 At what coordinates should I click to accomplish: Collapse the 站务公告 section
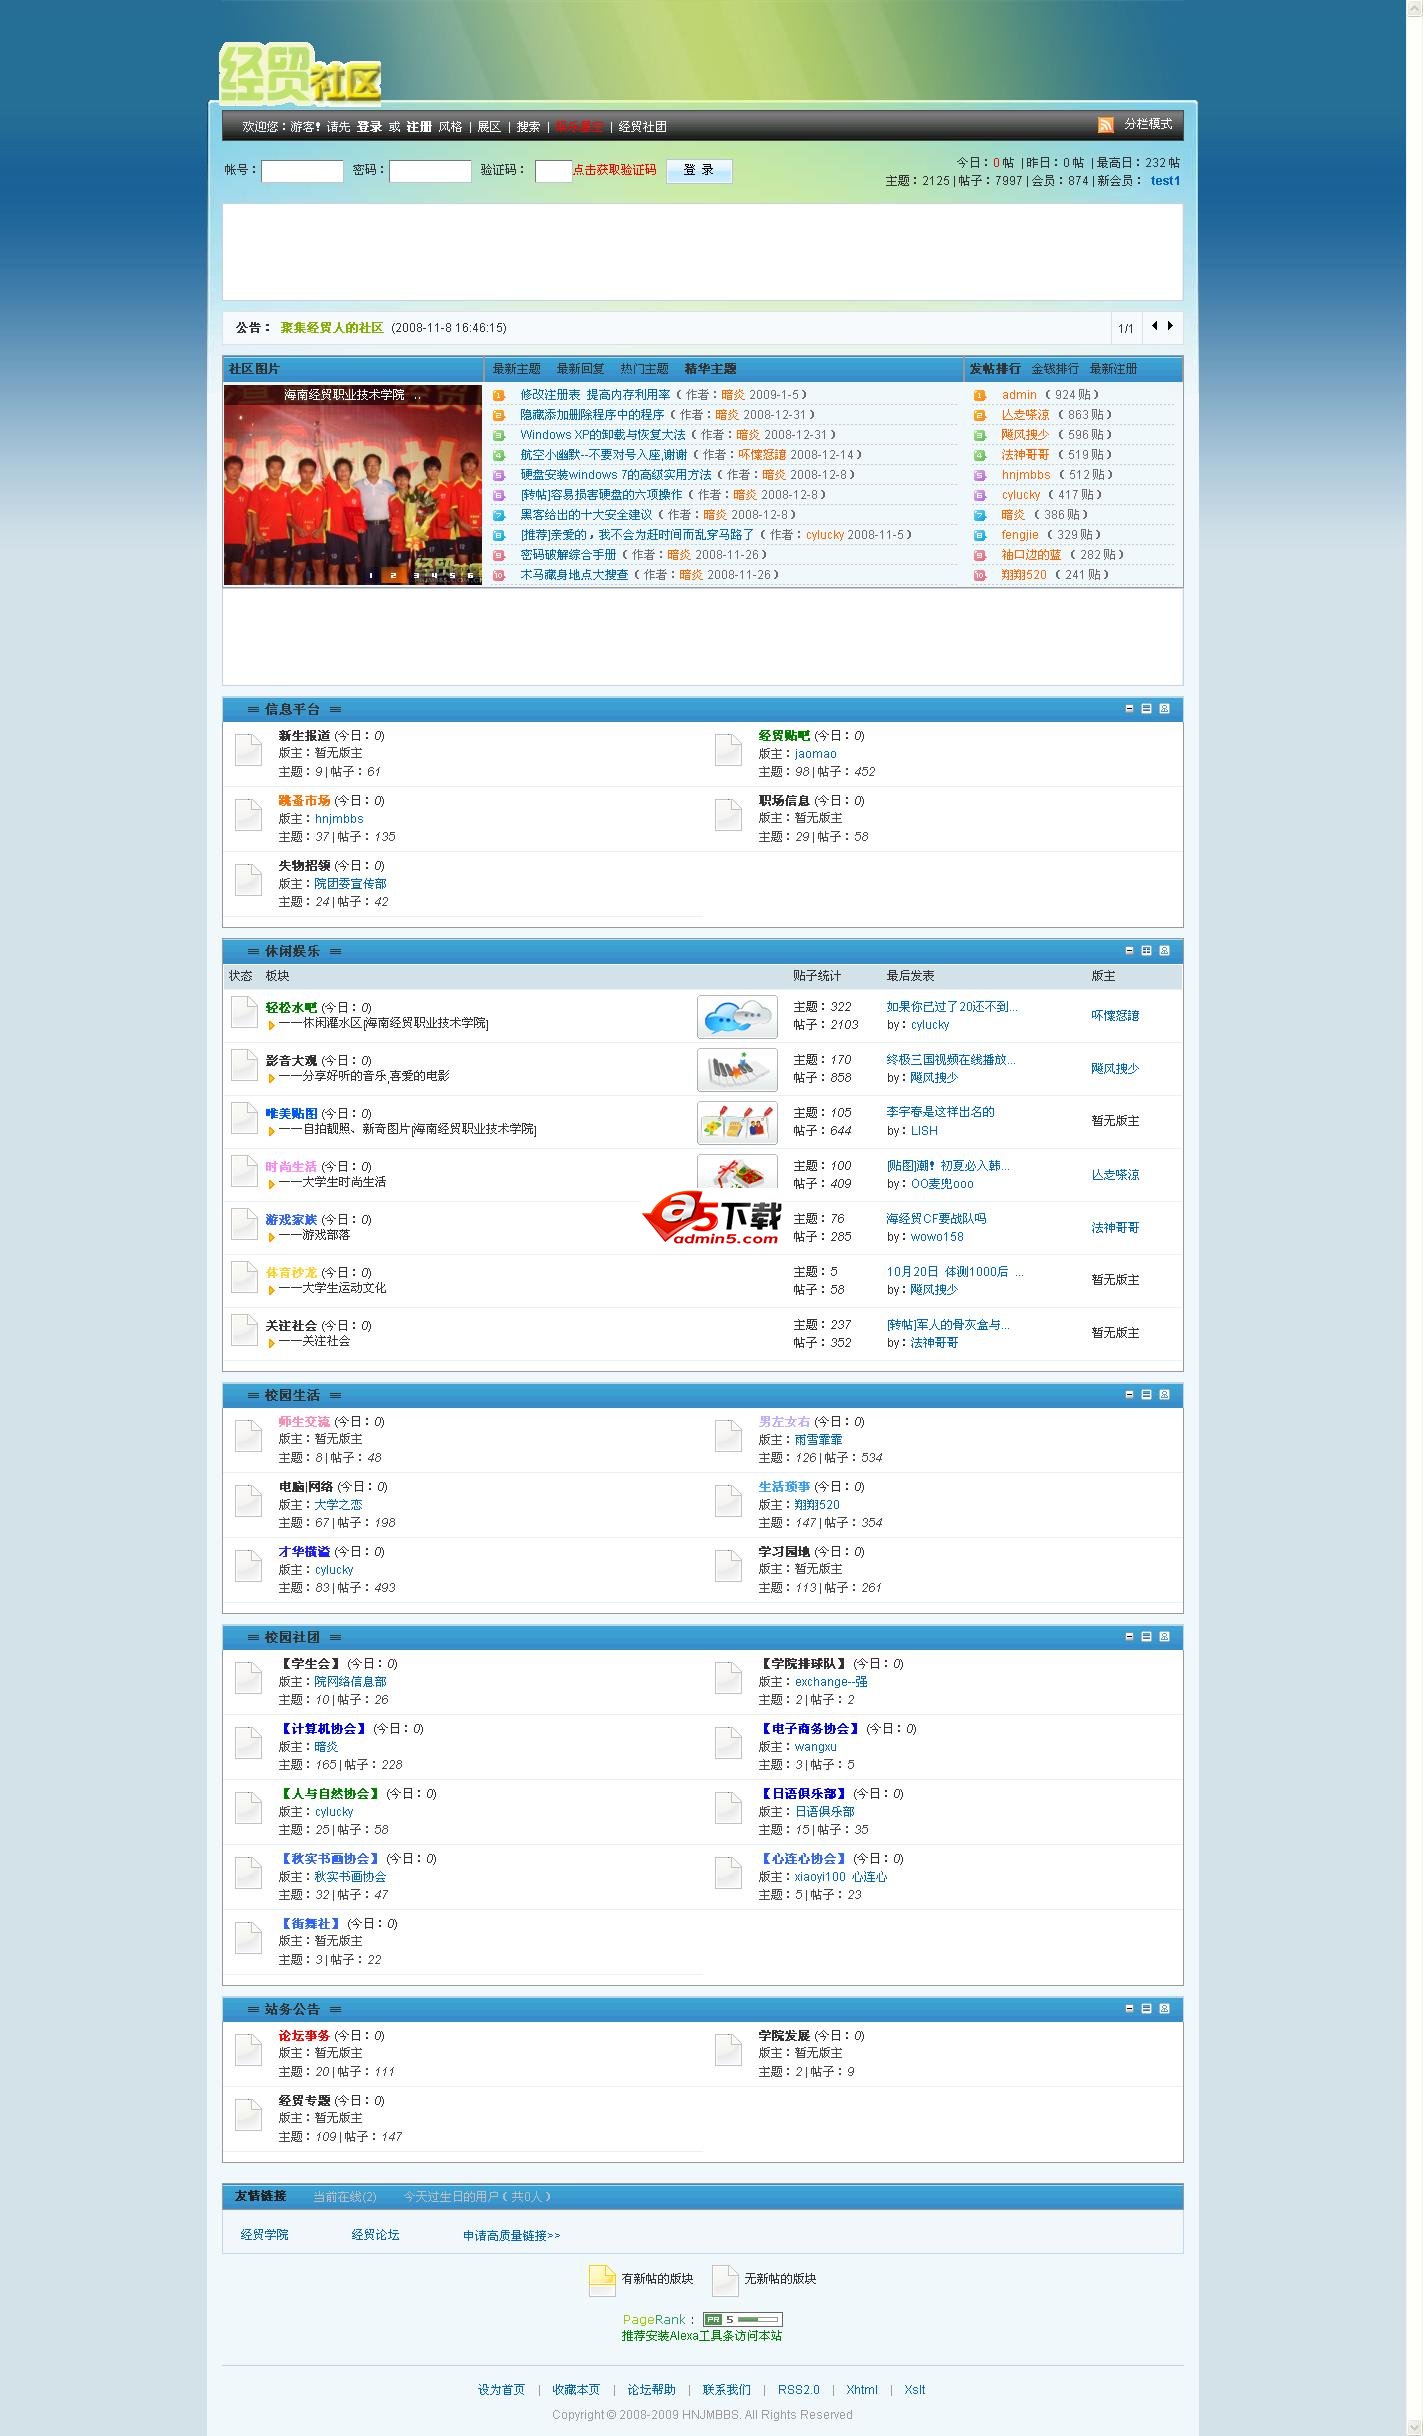(x=1129, y=2009)
